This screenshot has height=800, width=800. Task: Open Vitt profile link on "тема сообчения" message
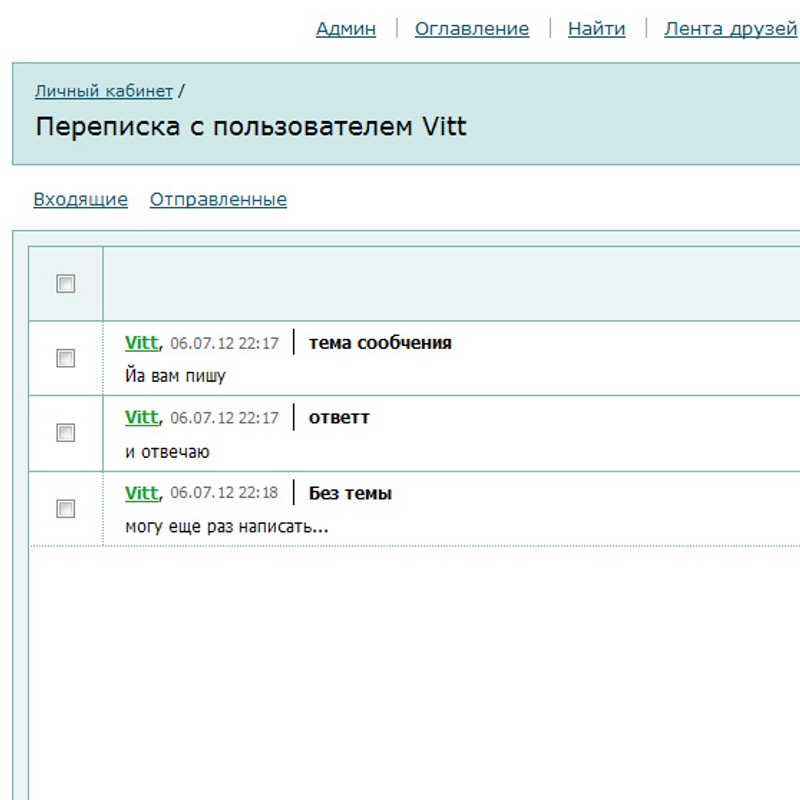click(x=141, y=343)
